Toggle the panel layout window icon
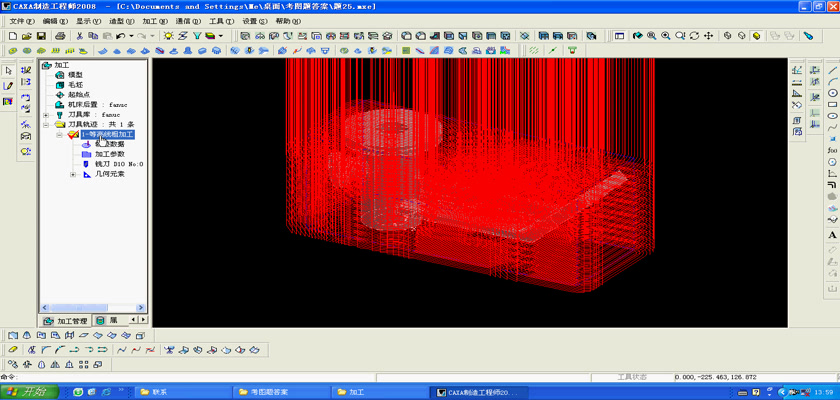840x400 pixels. [x=620, y=36]
